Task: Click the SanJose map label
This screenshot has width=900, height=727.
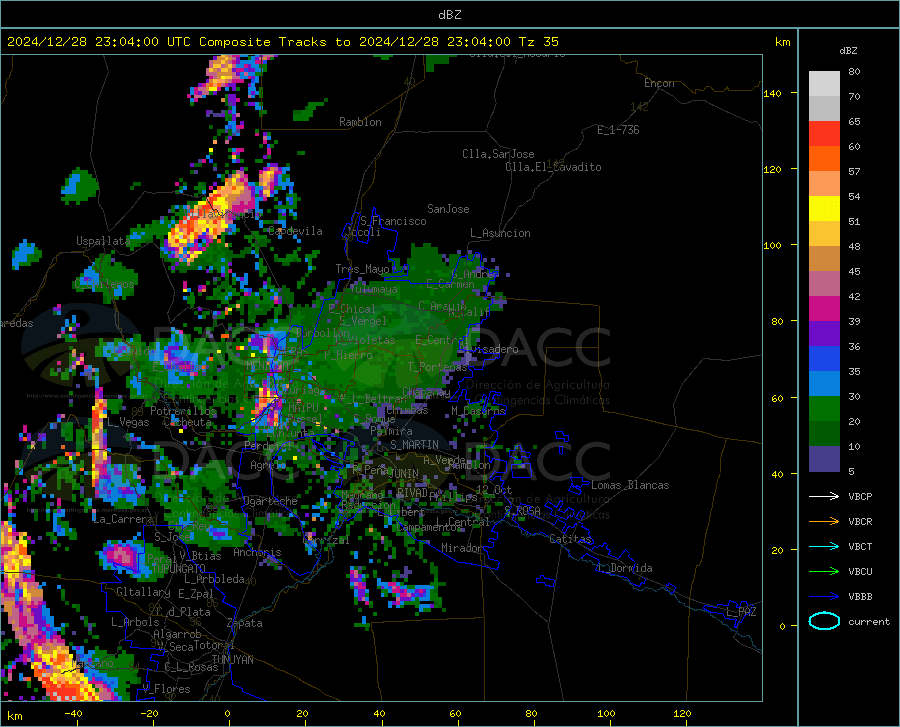Action: pyautogui.click(x=448, y=209)
